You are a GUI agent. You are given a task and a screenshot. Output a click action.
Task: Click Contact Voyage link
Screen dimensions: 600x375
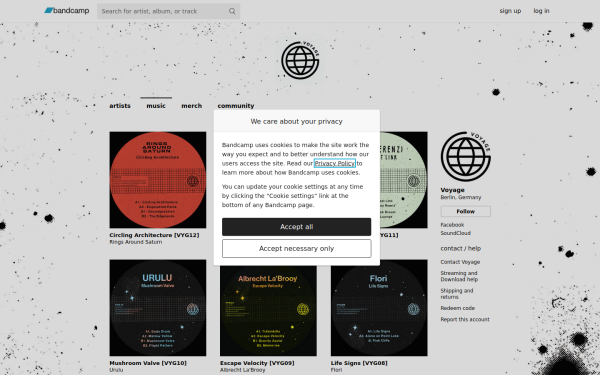tap(460, 262)
